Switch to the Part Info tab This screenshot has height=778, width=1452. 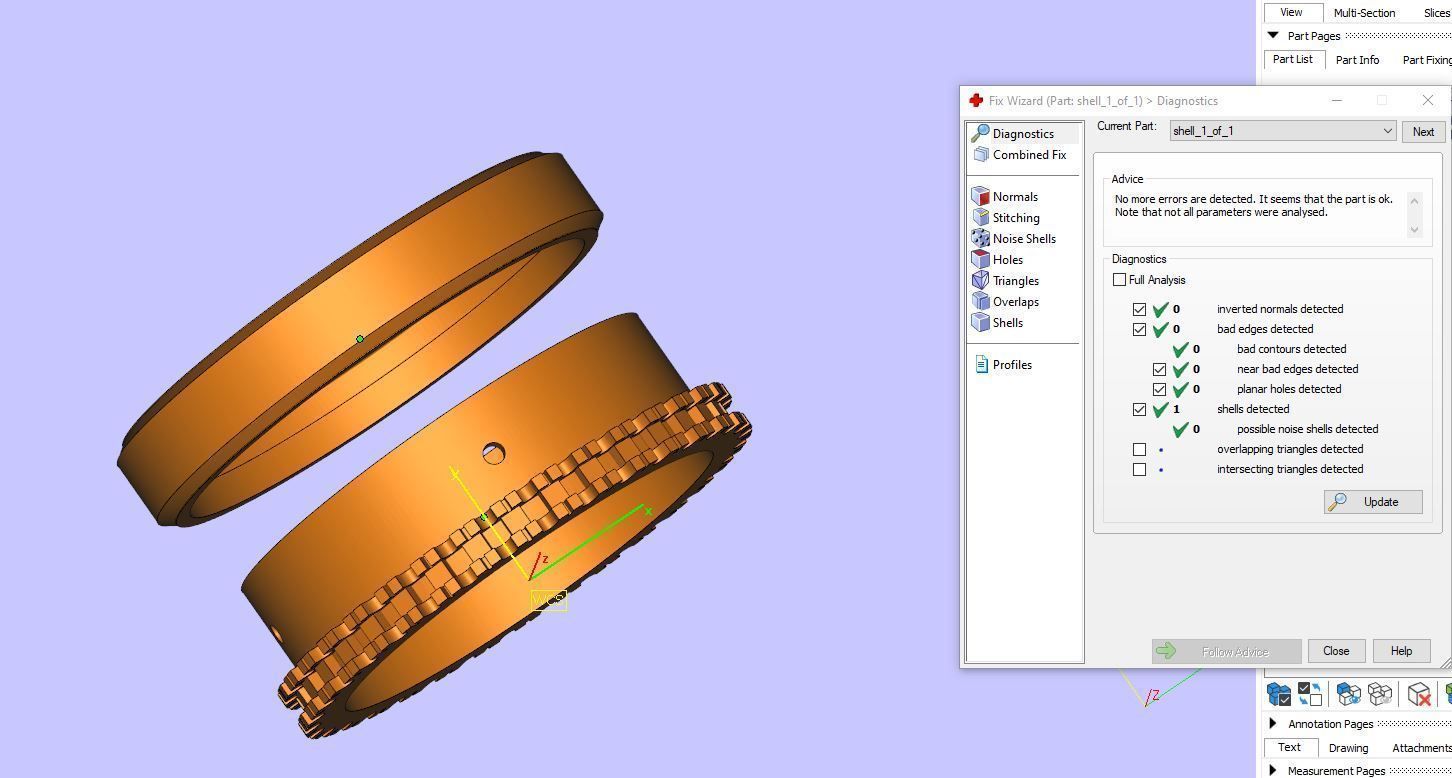coord(1357,60)
